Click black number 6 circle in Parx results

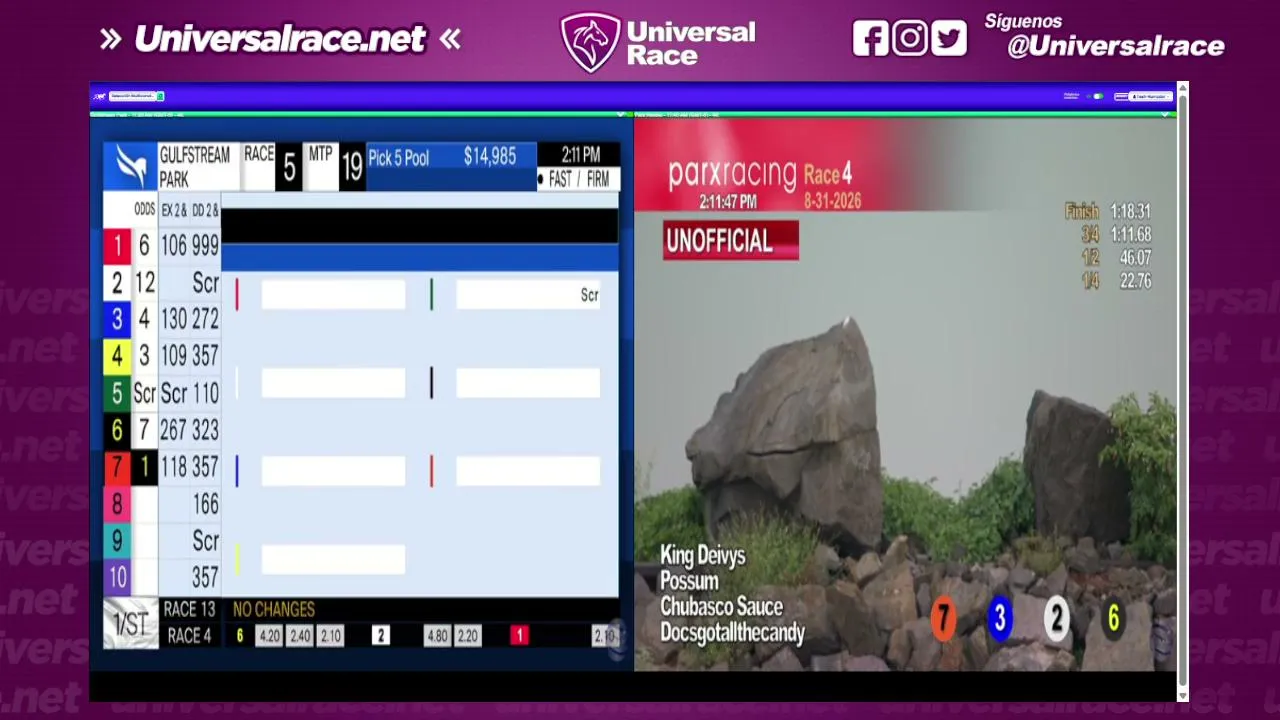point(1113,619)
